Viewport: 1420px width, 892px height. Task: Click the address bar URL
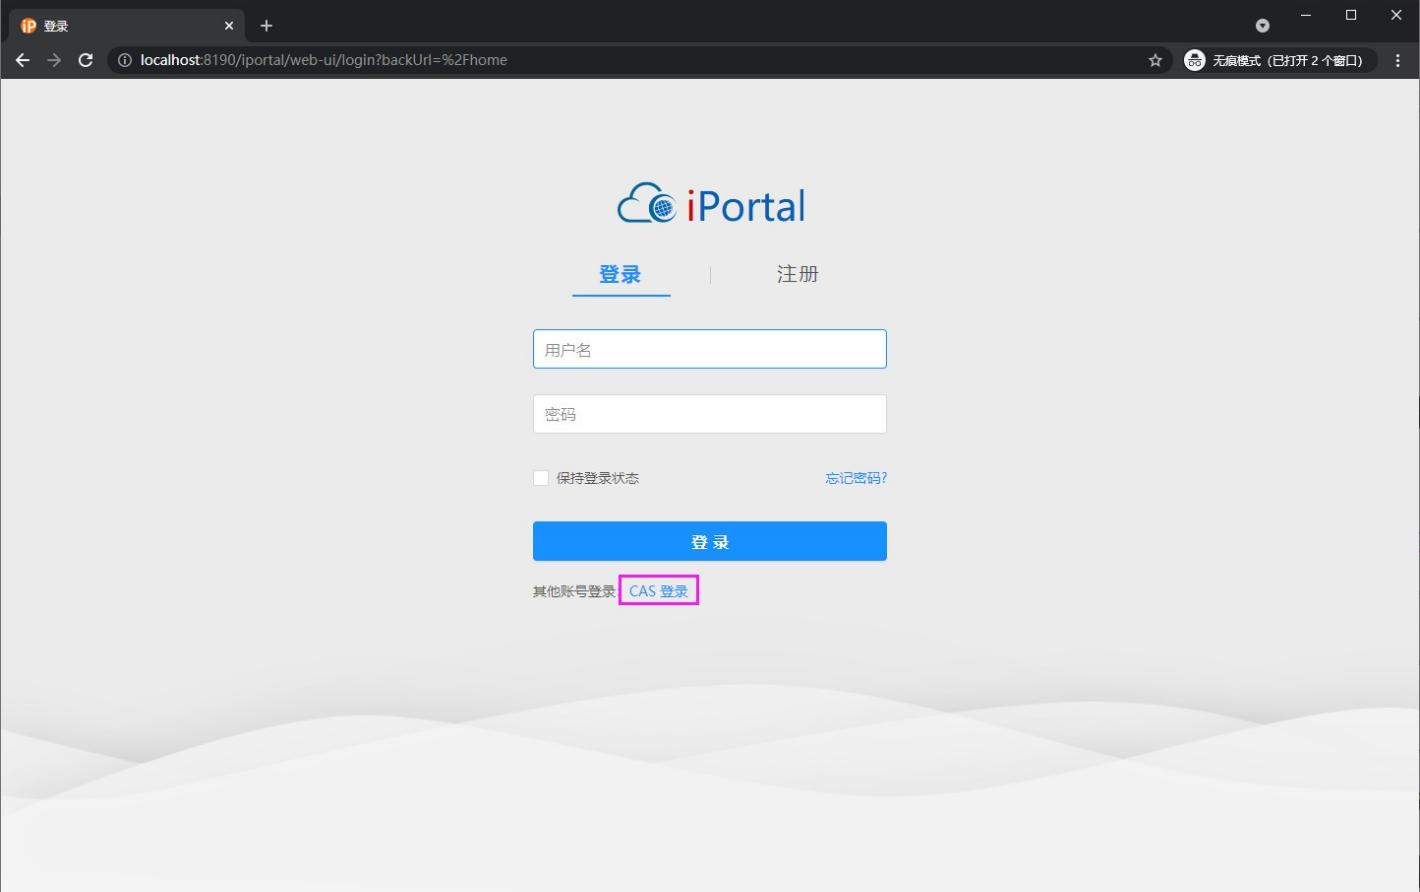(x=324, y=60)
